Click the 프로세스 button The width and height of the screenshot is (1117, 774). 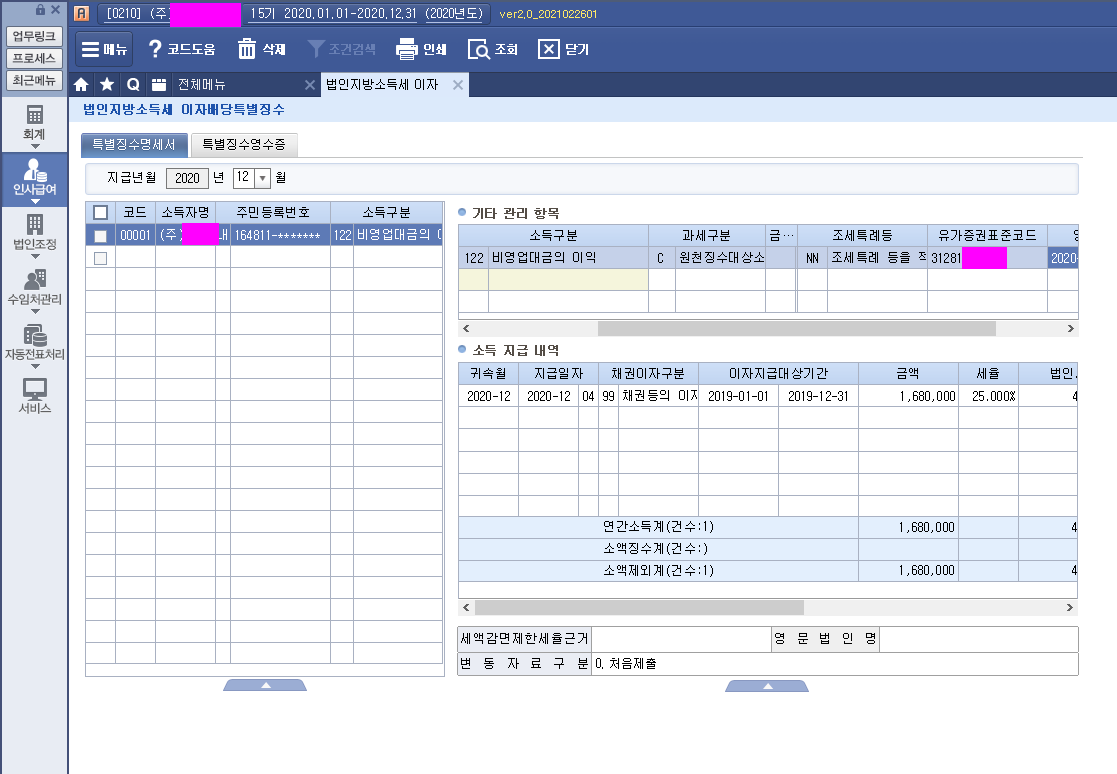34,58
